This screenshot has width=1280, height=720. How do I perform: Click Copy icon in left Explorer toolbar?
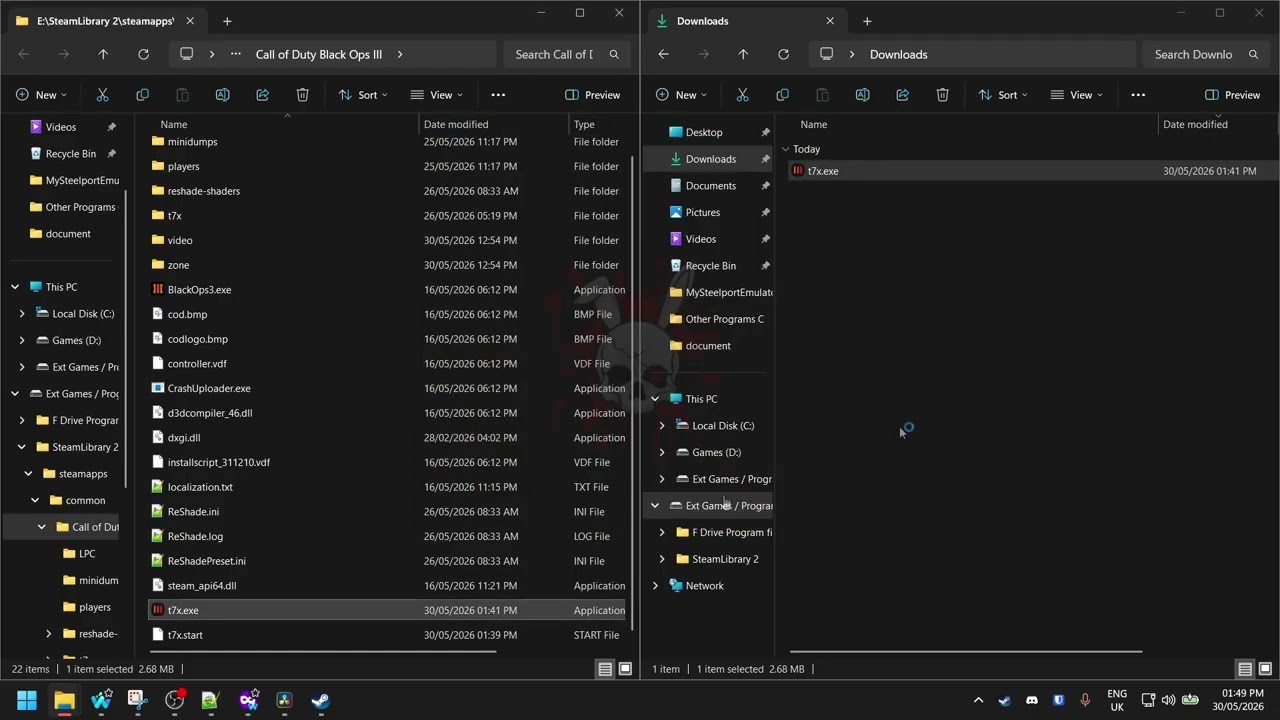pyautogui.click(x=142, y=95)
